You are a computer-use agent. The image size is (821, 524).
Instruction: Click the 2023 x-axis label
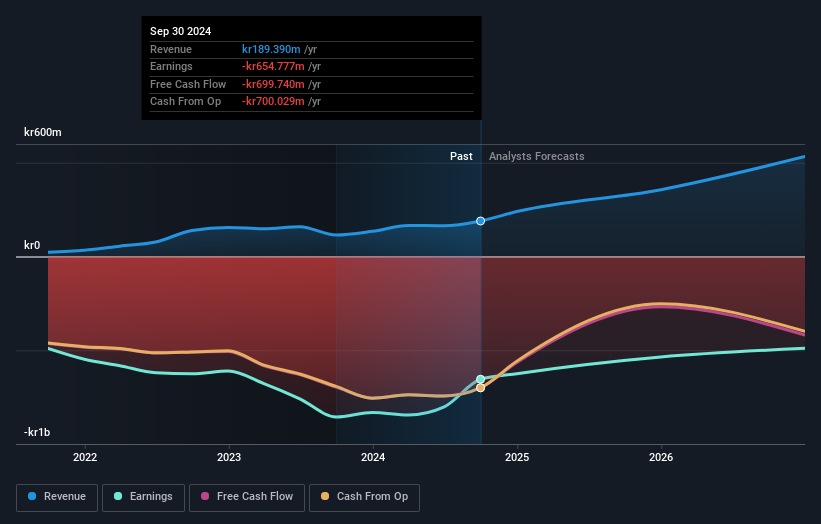(x=229, y=457)
